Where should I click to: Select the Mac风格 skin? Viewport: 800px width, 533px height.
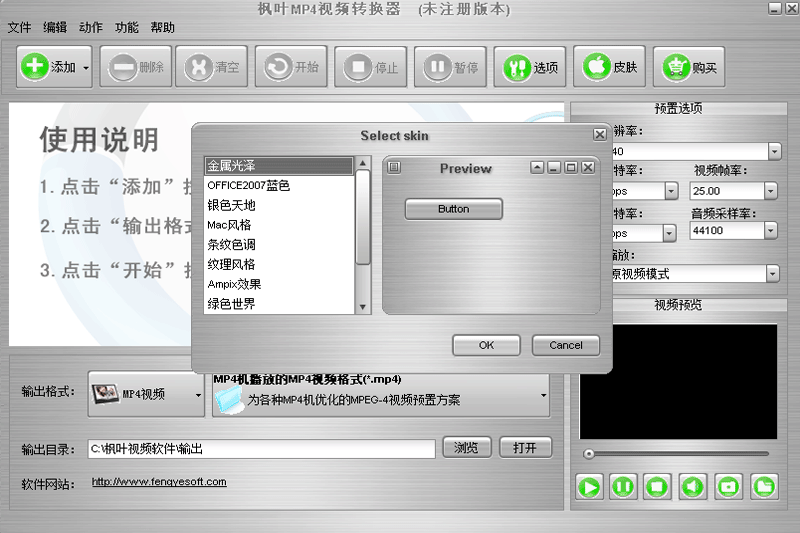(x=279, y=225)
